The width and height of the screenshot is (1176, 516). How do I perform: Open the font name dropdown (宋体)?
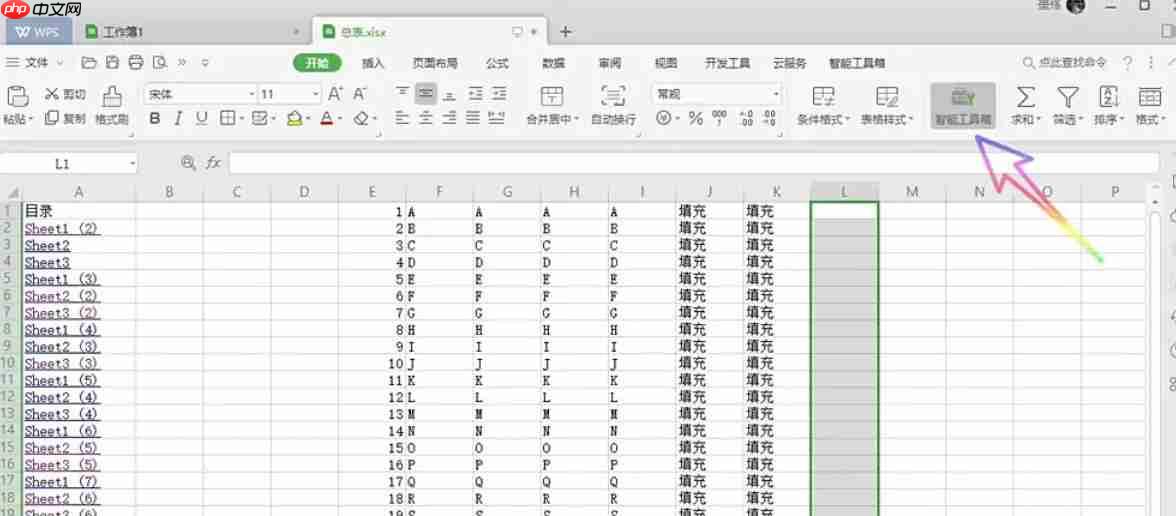pos(252,94)
